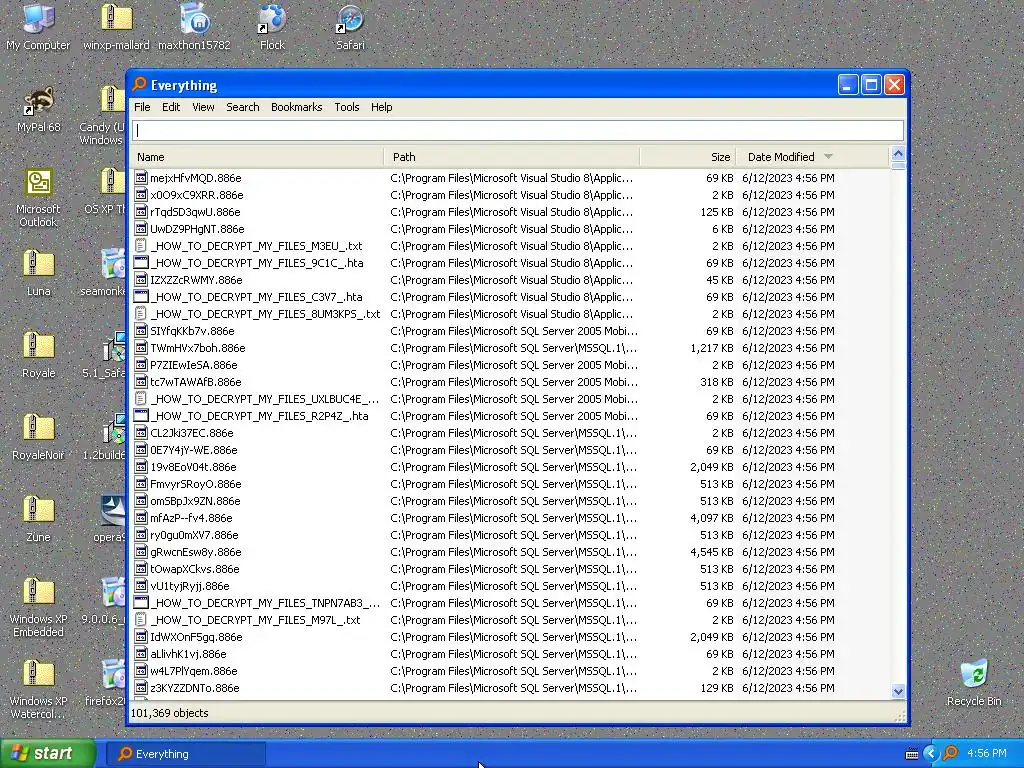Select 19v8EoV04t.886e file
This screenshot has width=1024, height=768.
pos(193,466)
